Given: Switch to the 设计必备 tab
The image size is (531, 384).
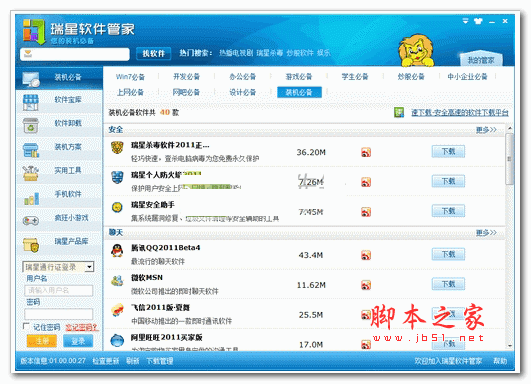Looking at the screenshot, I should point(242,92).
